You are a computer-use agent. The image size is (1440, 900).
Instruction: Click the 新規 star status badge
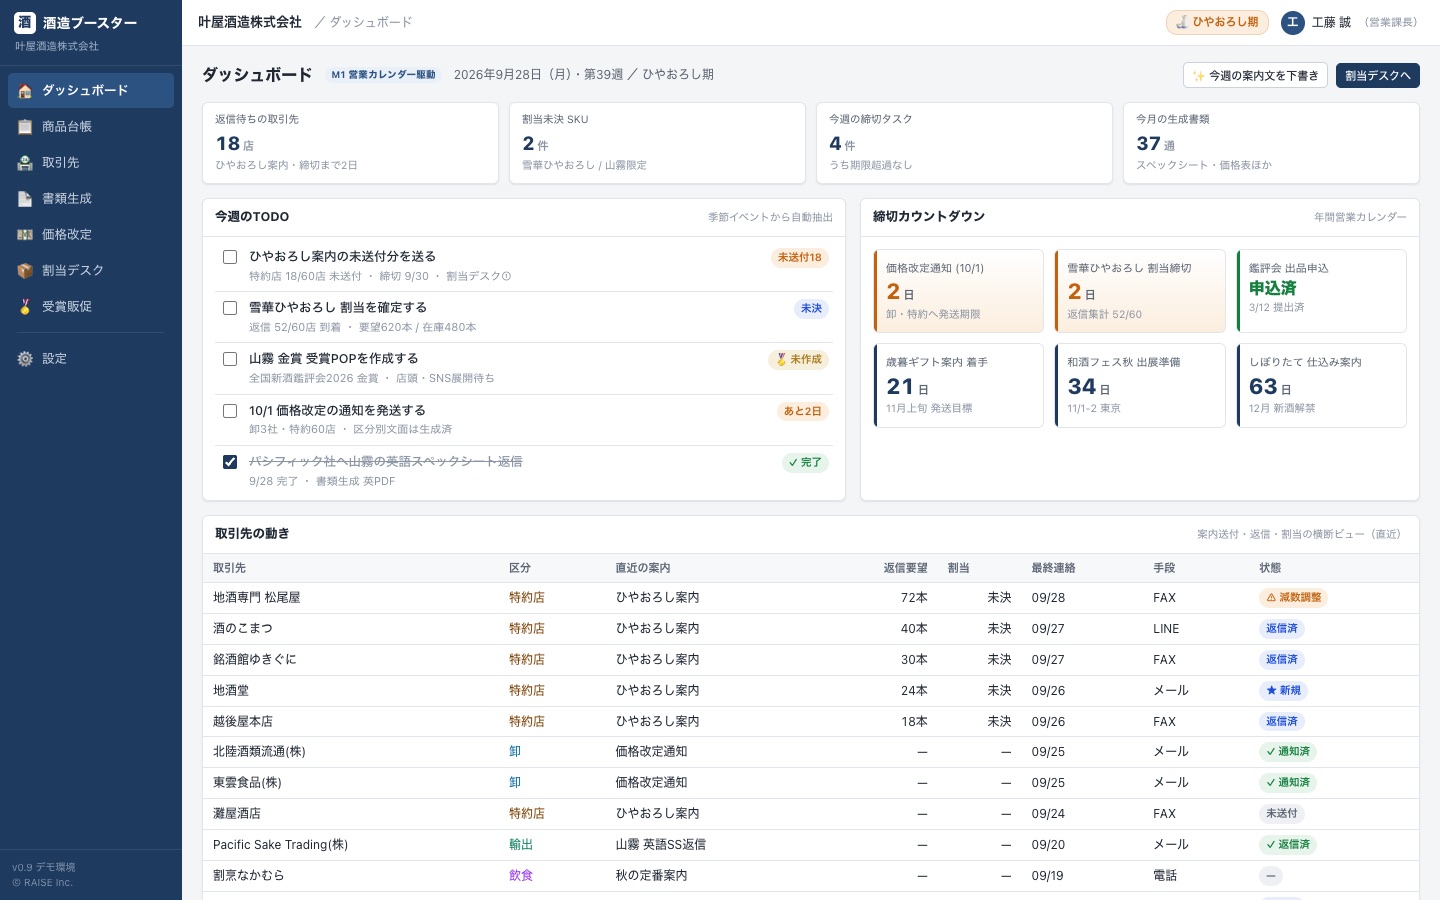pos(1283,691)
